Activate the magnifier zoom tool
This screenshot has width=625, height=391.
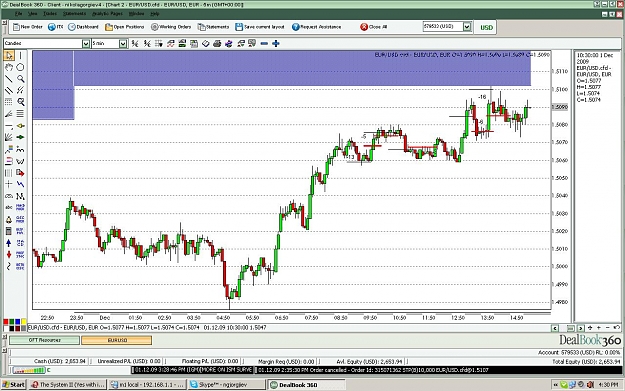coord(20,79)
